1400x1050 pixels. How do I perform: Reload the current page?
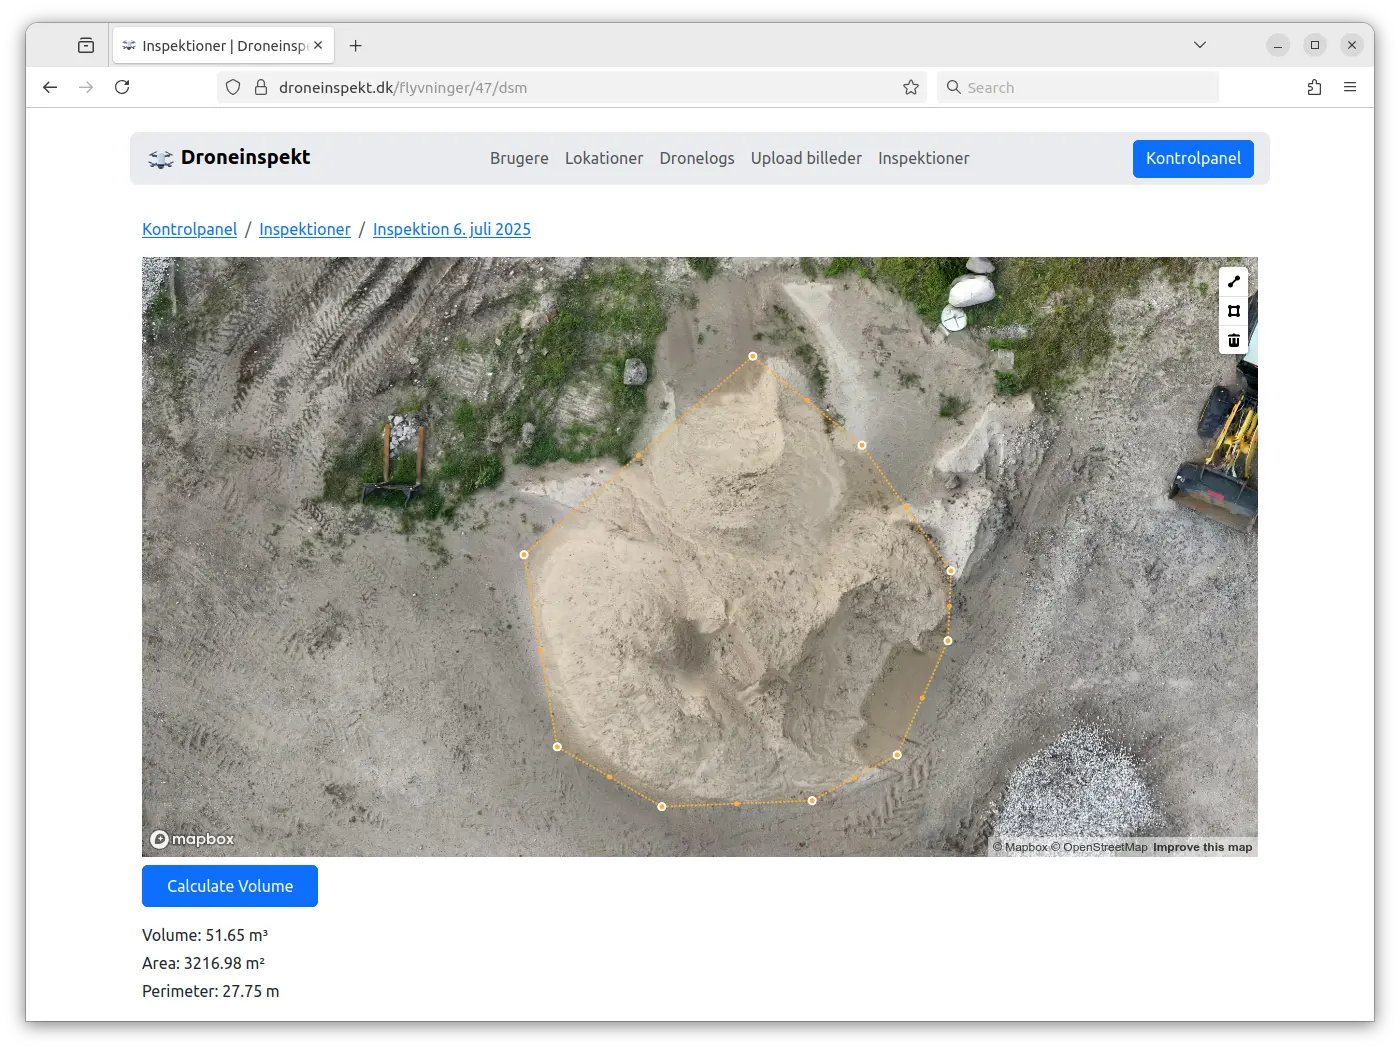122,88
